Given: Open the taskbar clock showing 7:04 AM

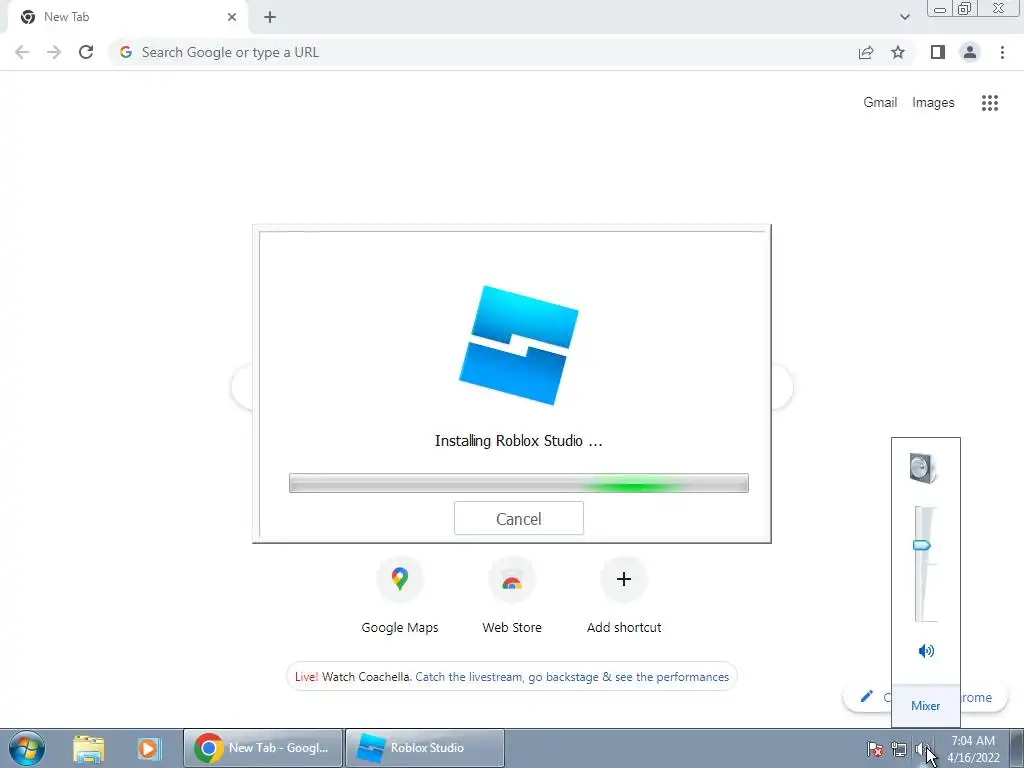Looking at the screenshot, I should click(x=973, y=749).
